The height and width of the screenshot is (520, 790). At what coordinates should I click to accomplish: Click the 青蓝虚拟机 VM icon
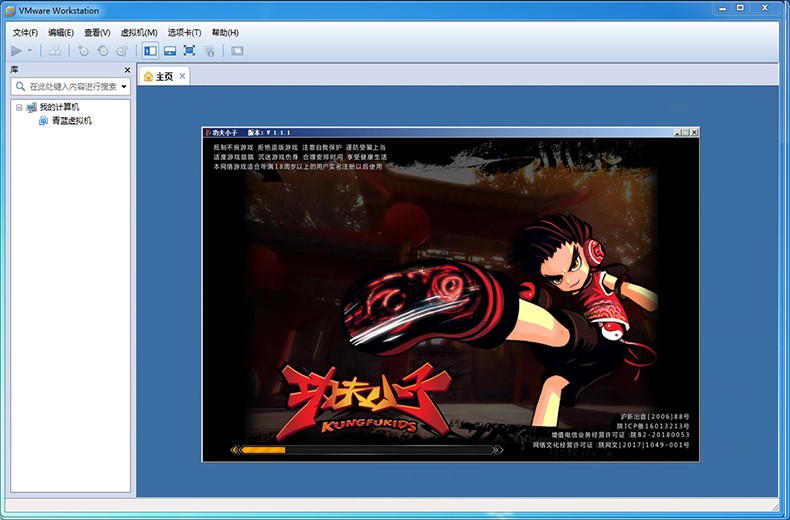[43, 121]
